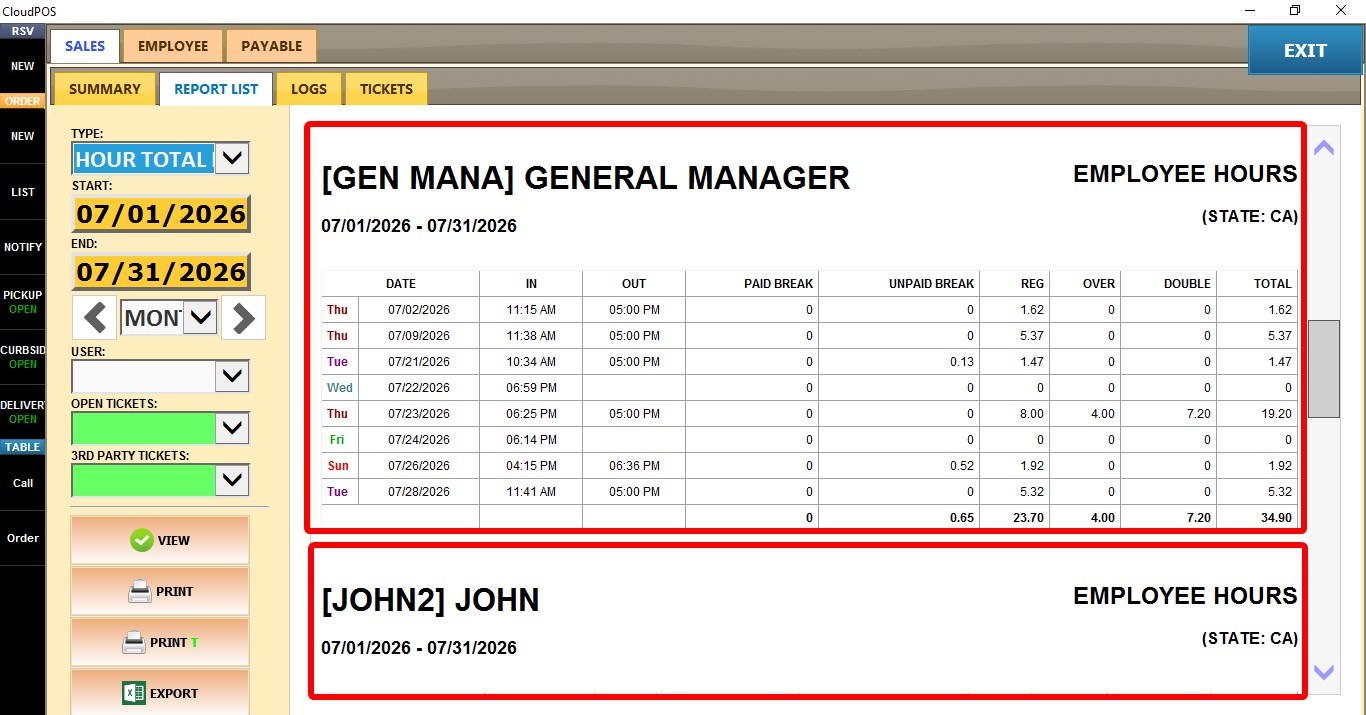Click the 10:34 AM clock-in cell

click(531, 362)
